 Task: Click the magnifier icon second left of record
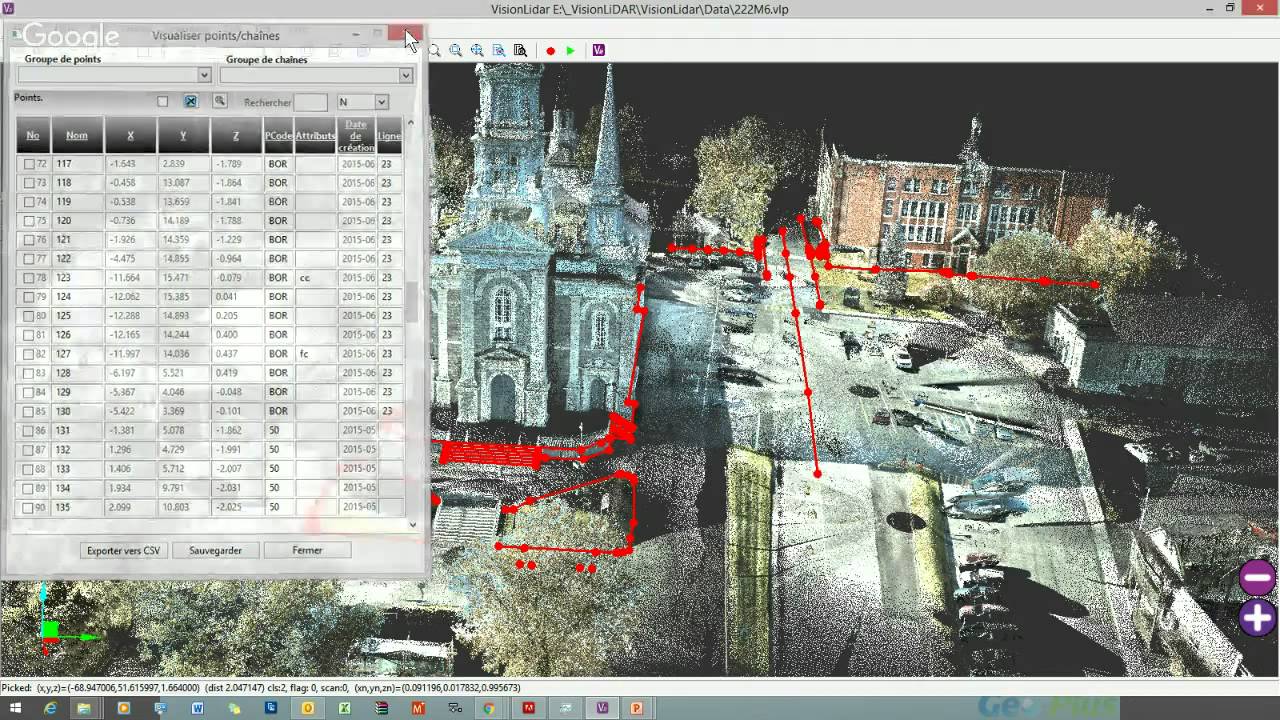point(498,50)
